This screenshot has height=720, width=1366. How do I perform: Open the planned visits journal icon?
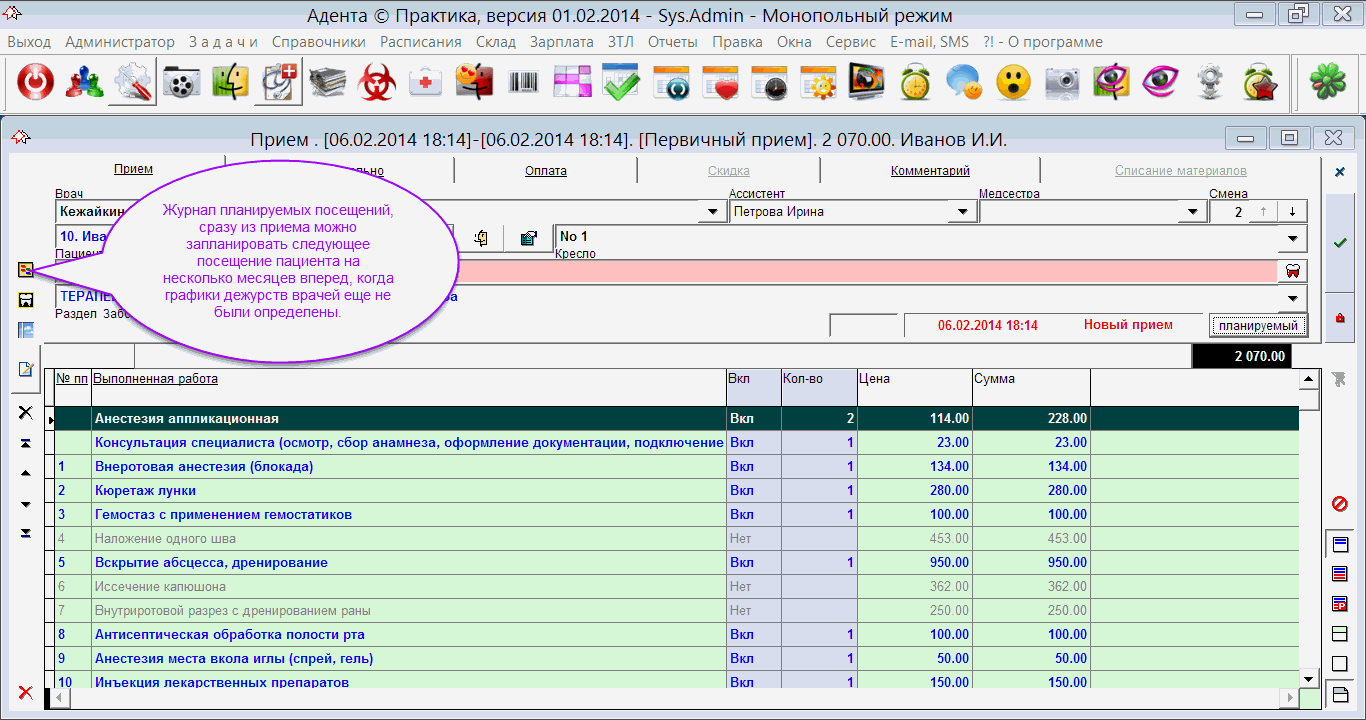[26, 270]
